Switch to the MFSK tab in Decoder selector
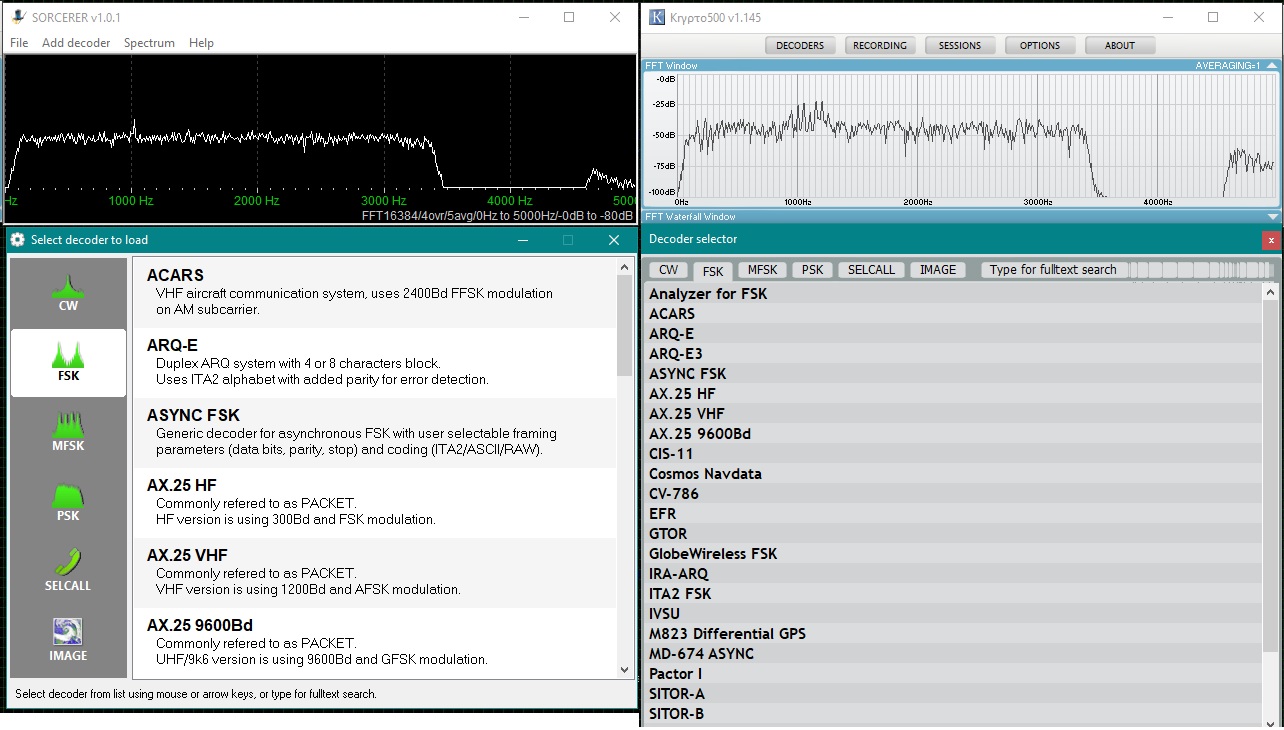The width and height of the screenshot is (1284, 730). [762, 270]
